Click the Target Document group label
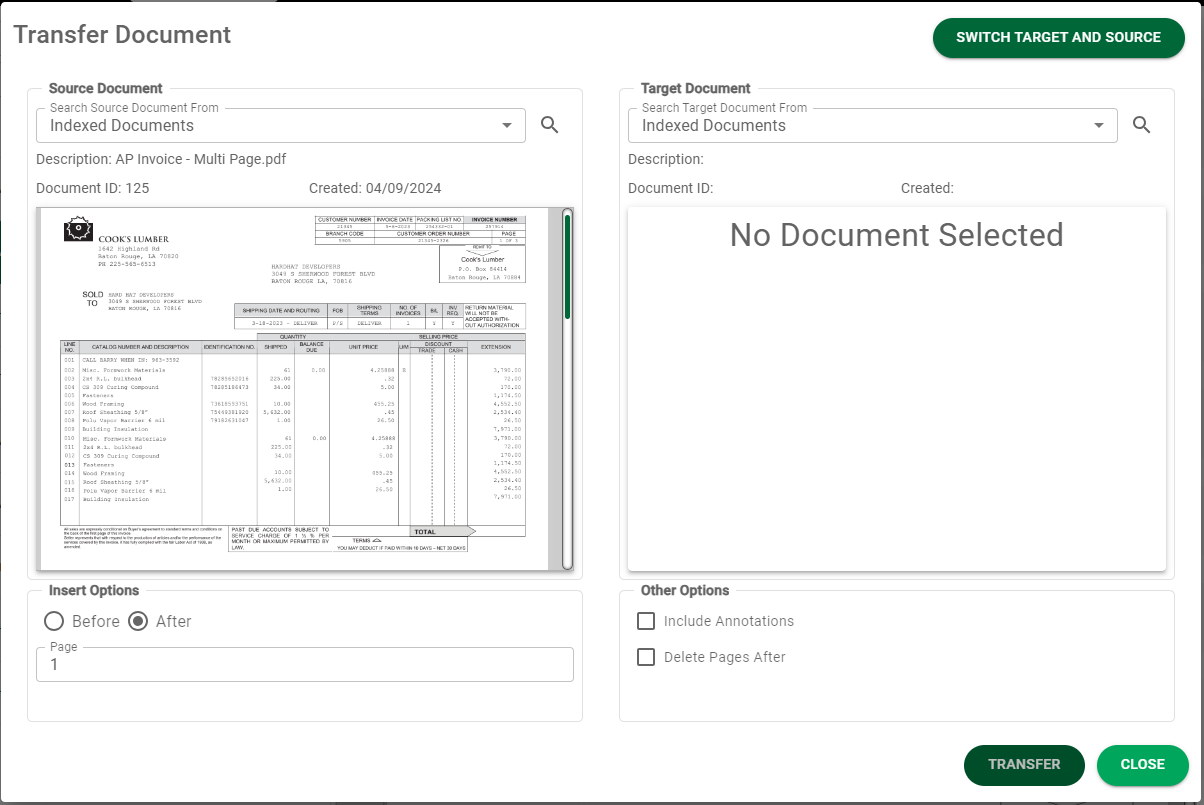 point(696,88)
